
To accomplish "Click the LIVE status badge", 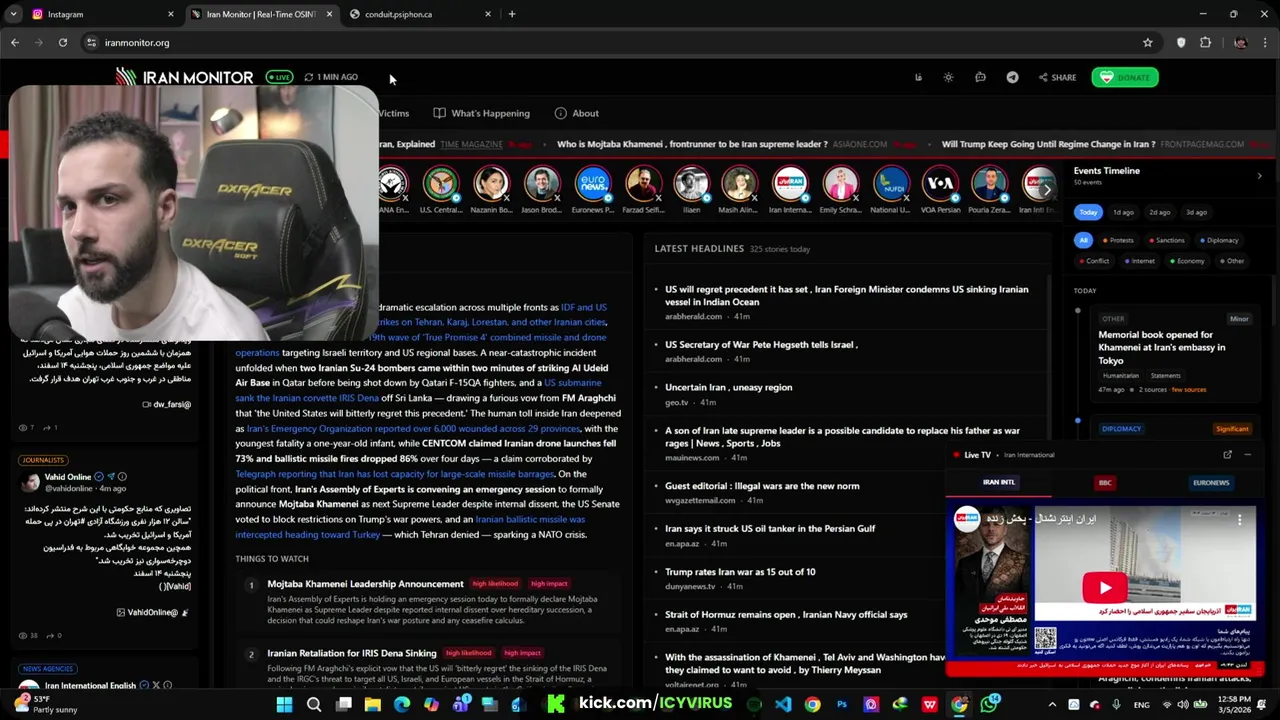I will [279, 77].
